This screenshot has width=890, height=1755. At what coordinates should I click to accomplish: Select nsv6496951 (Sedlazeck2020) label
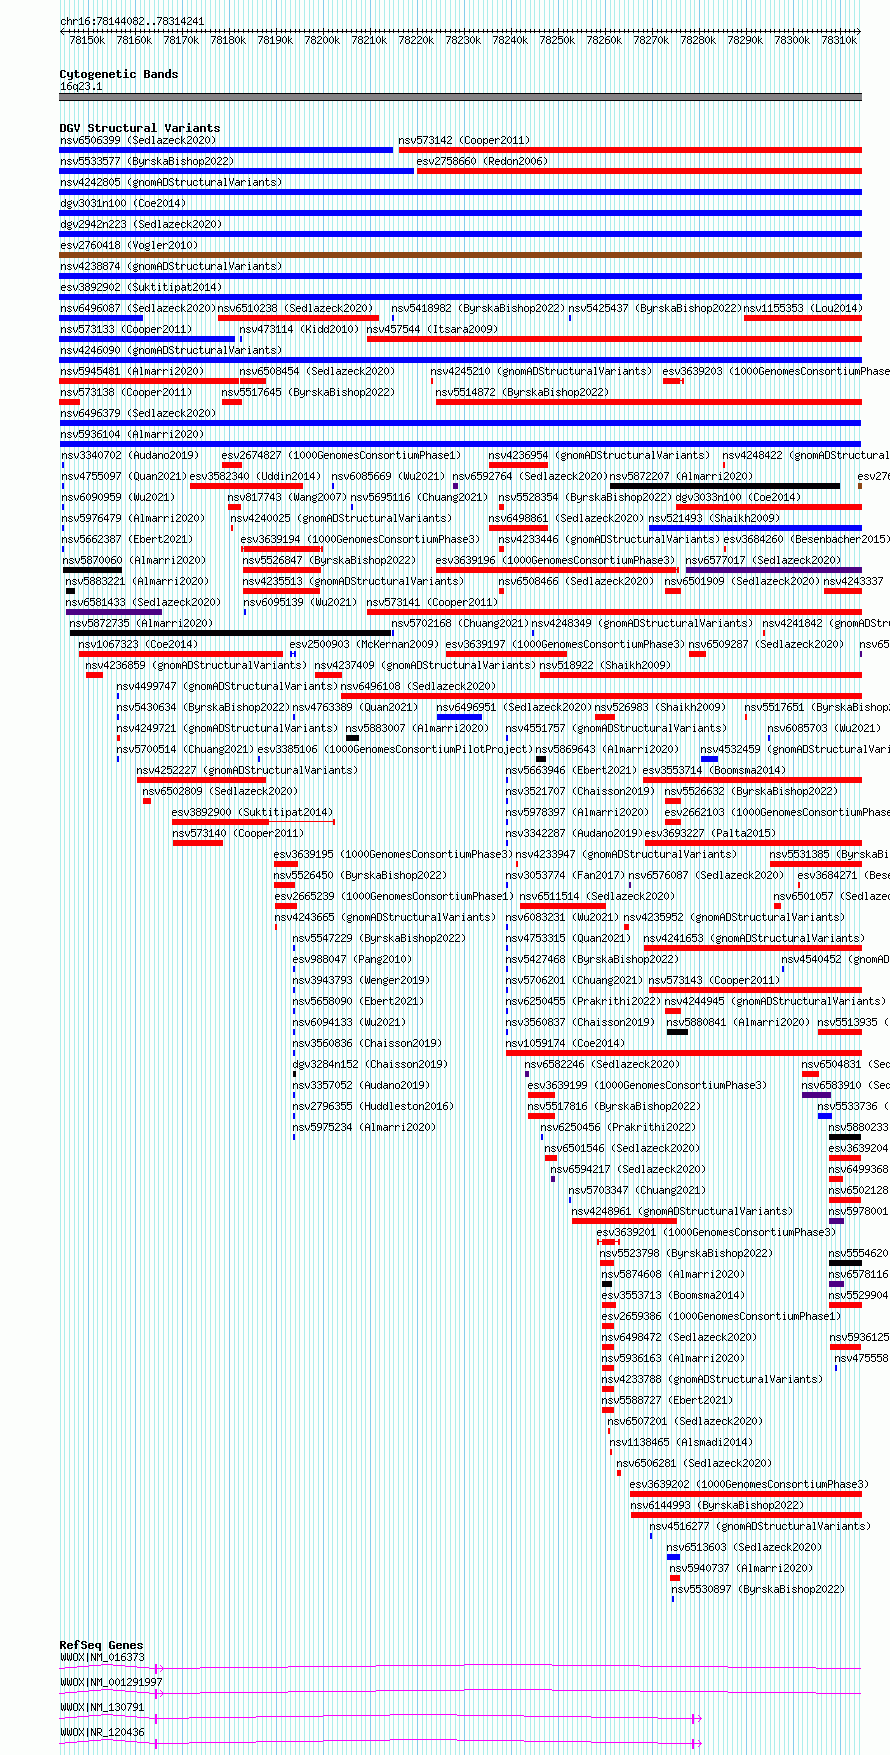point(514,707)
